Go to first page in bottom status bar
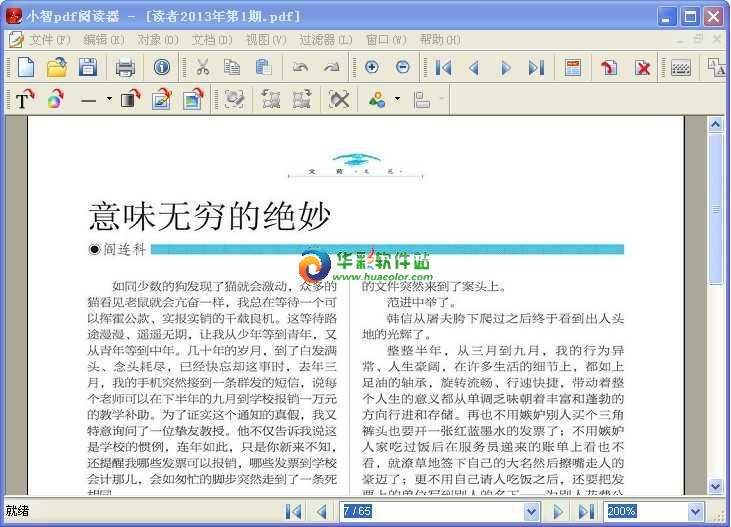This screenshot has width=731, height=527. coord(293,512)
